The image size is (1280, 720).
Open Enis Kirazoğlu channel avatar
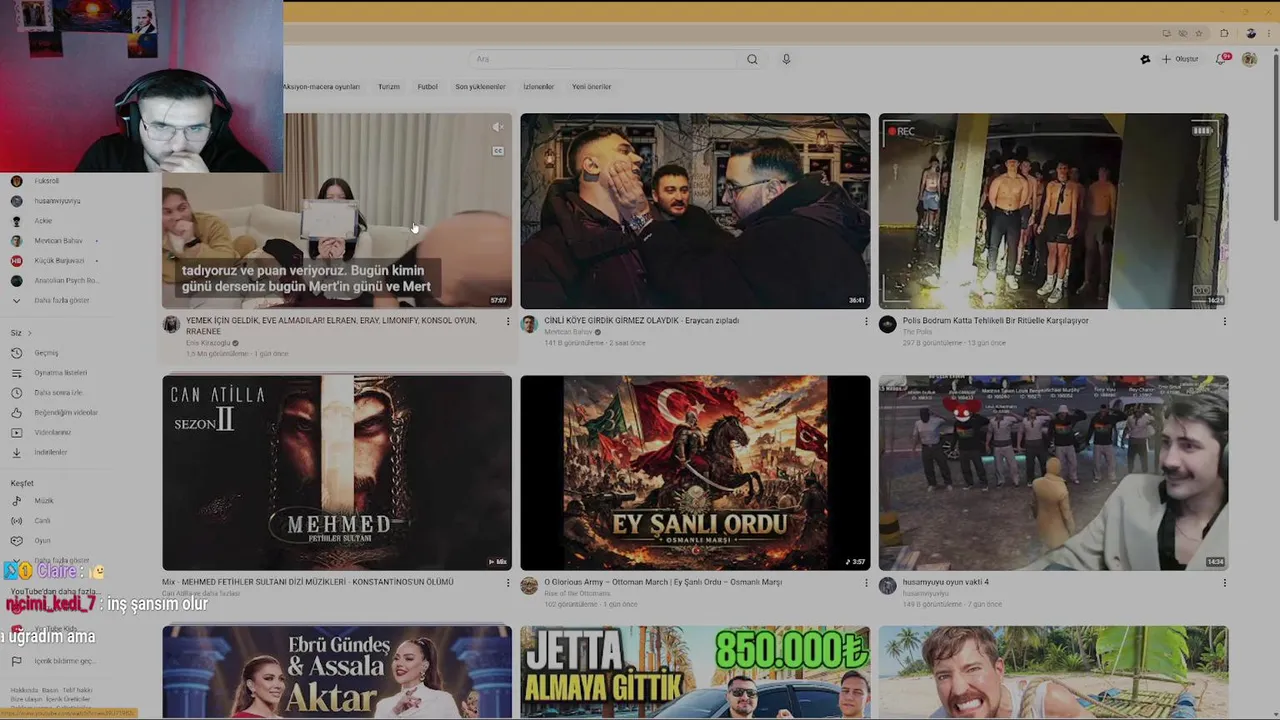(x=171, y=325)
